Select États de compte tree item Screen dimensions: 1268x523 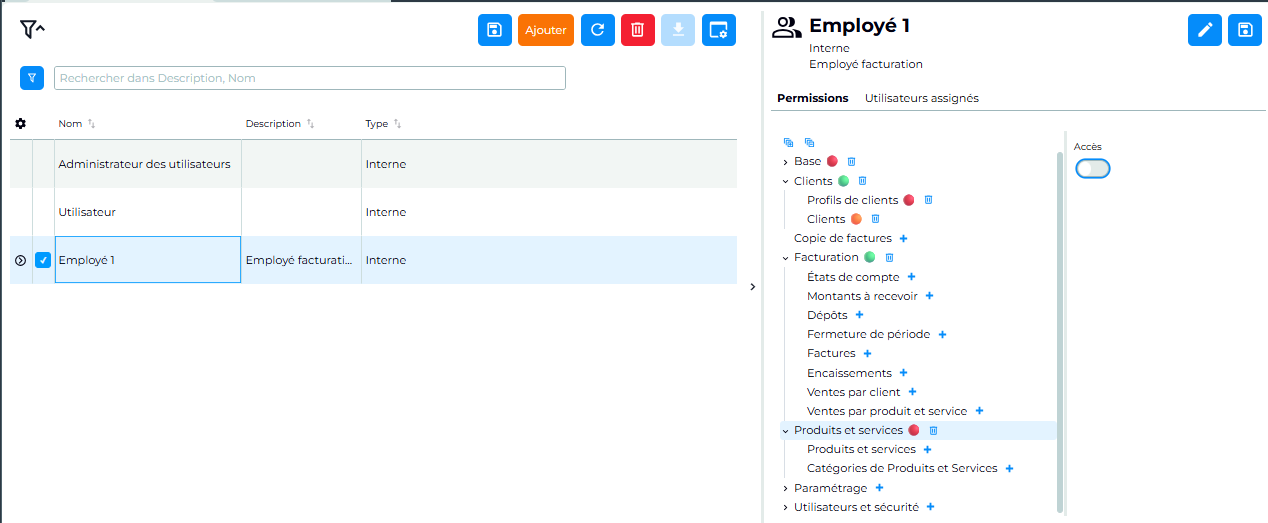tap(853, 277)
